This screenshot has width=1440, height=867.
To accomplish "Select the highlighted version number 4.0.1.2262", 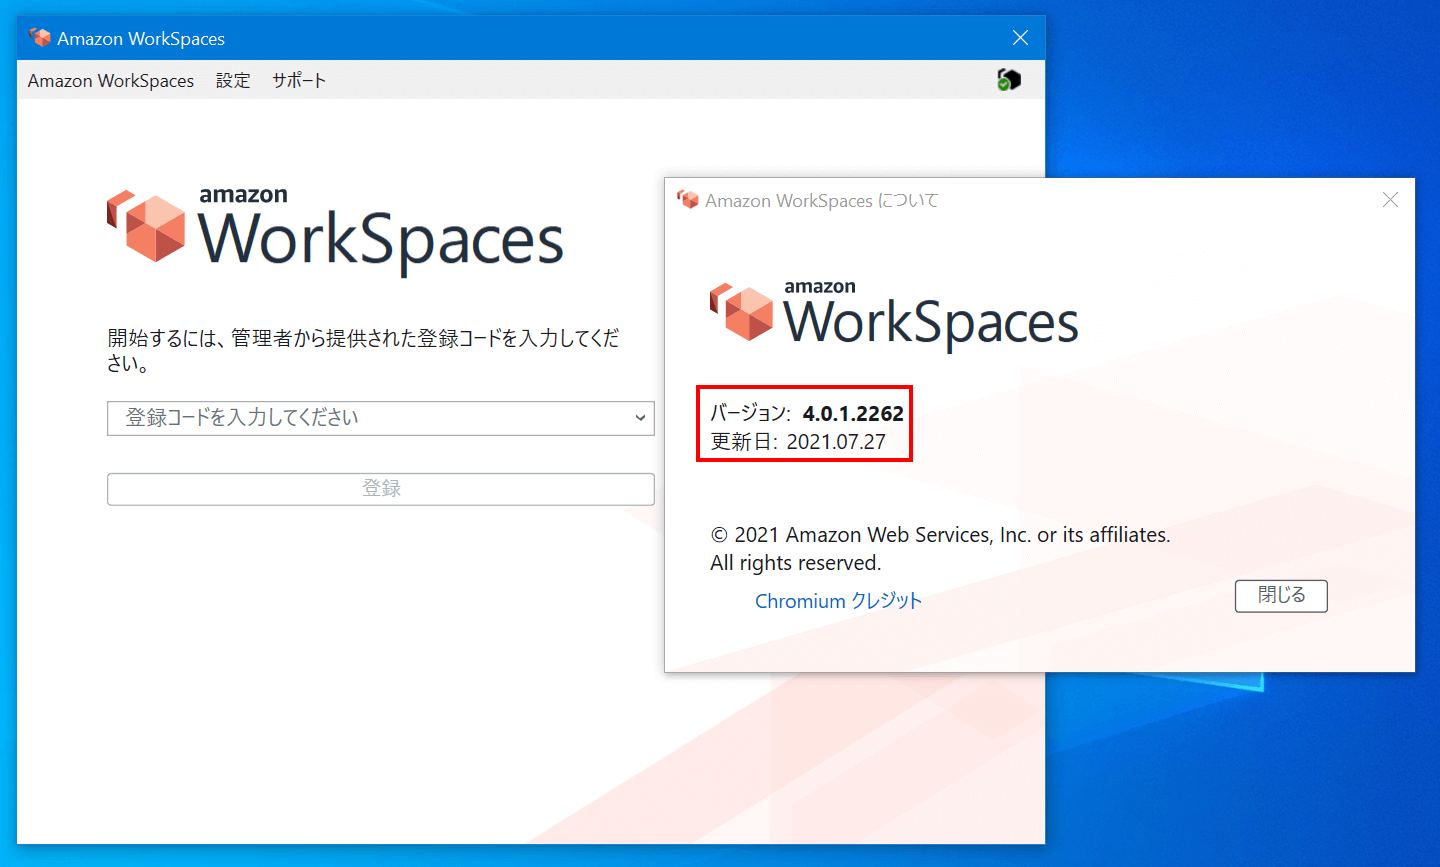I will click(x=852, y=412).
